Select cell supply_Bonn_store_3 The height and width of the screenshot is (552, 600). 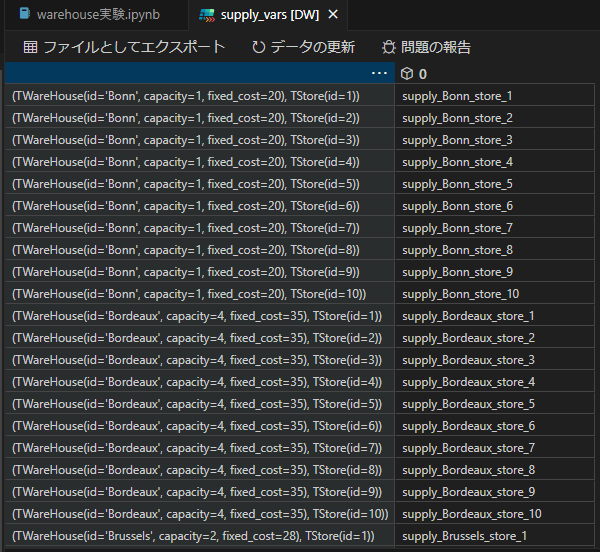[x=494, y=140]
